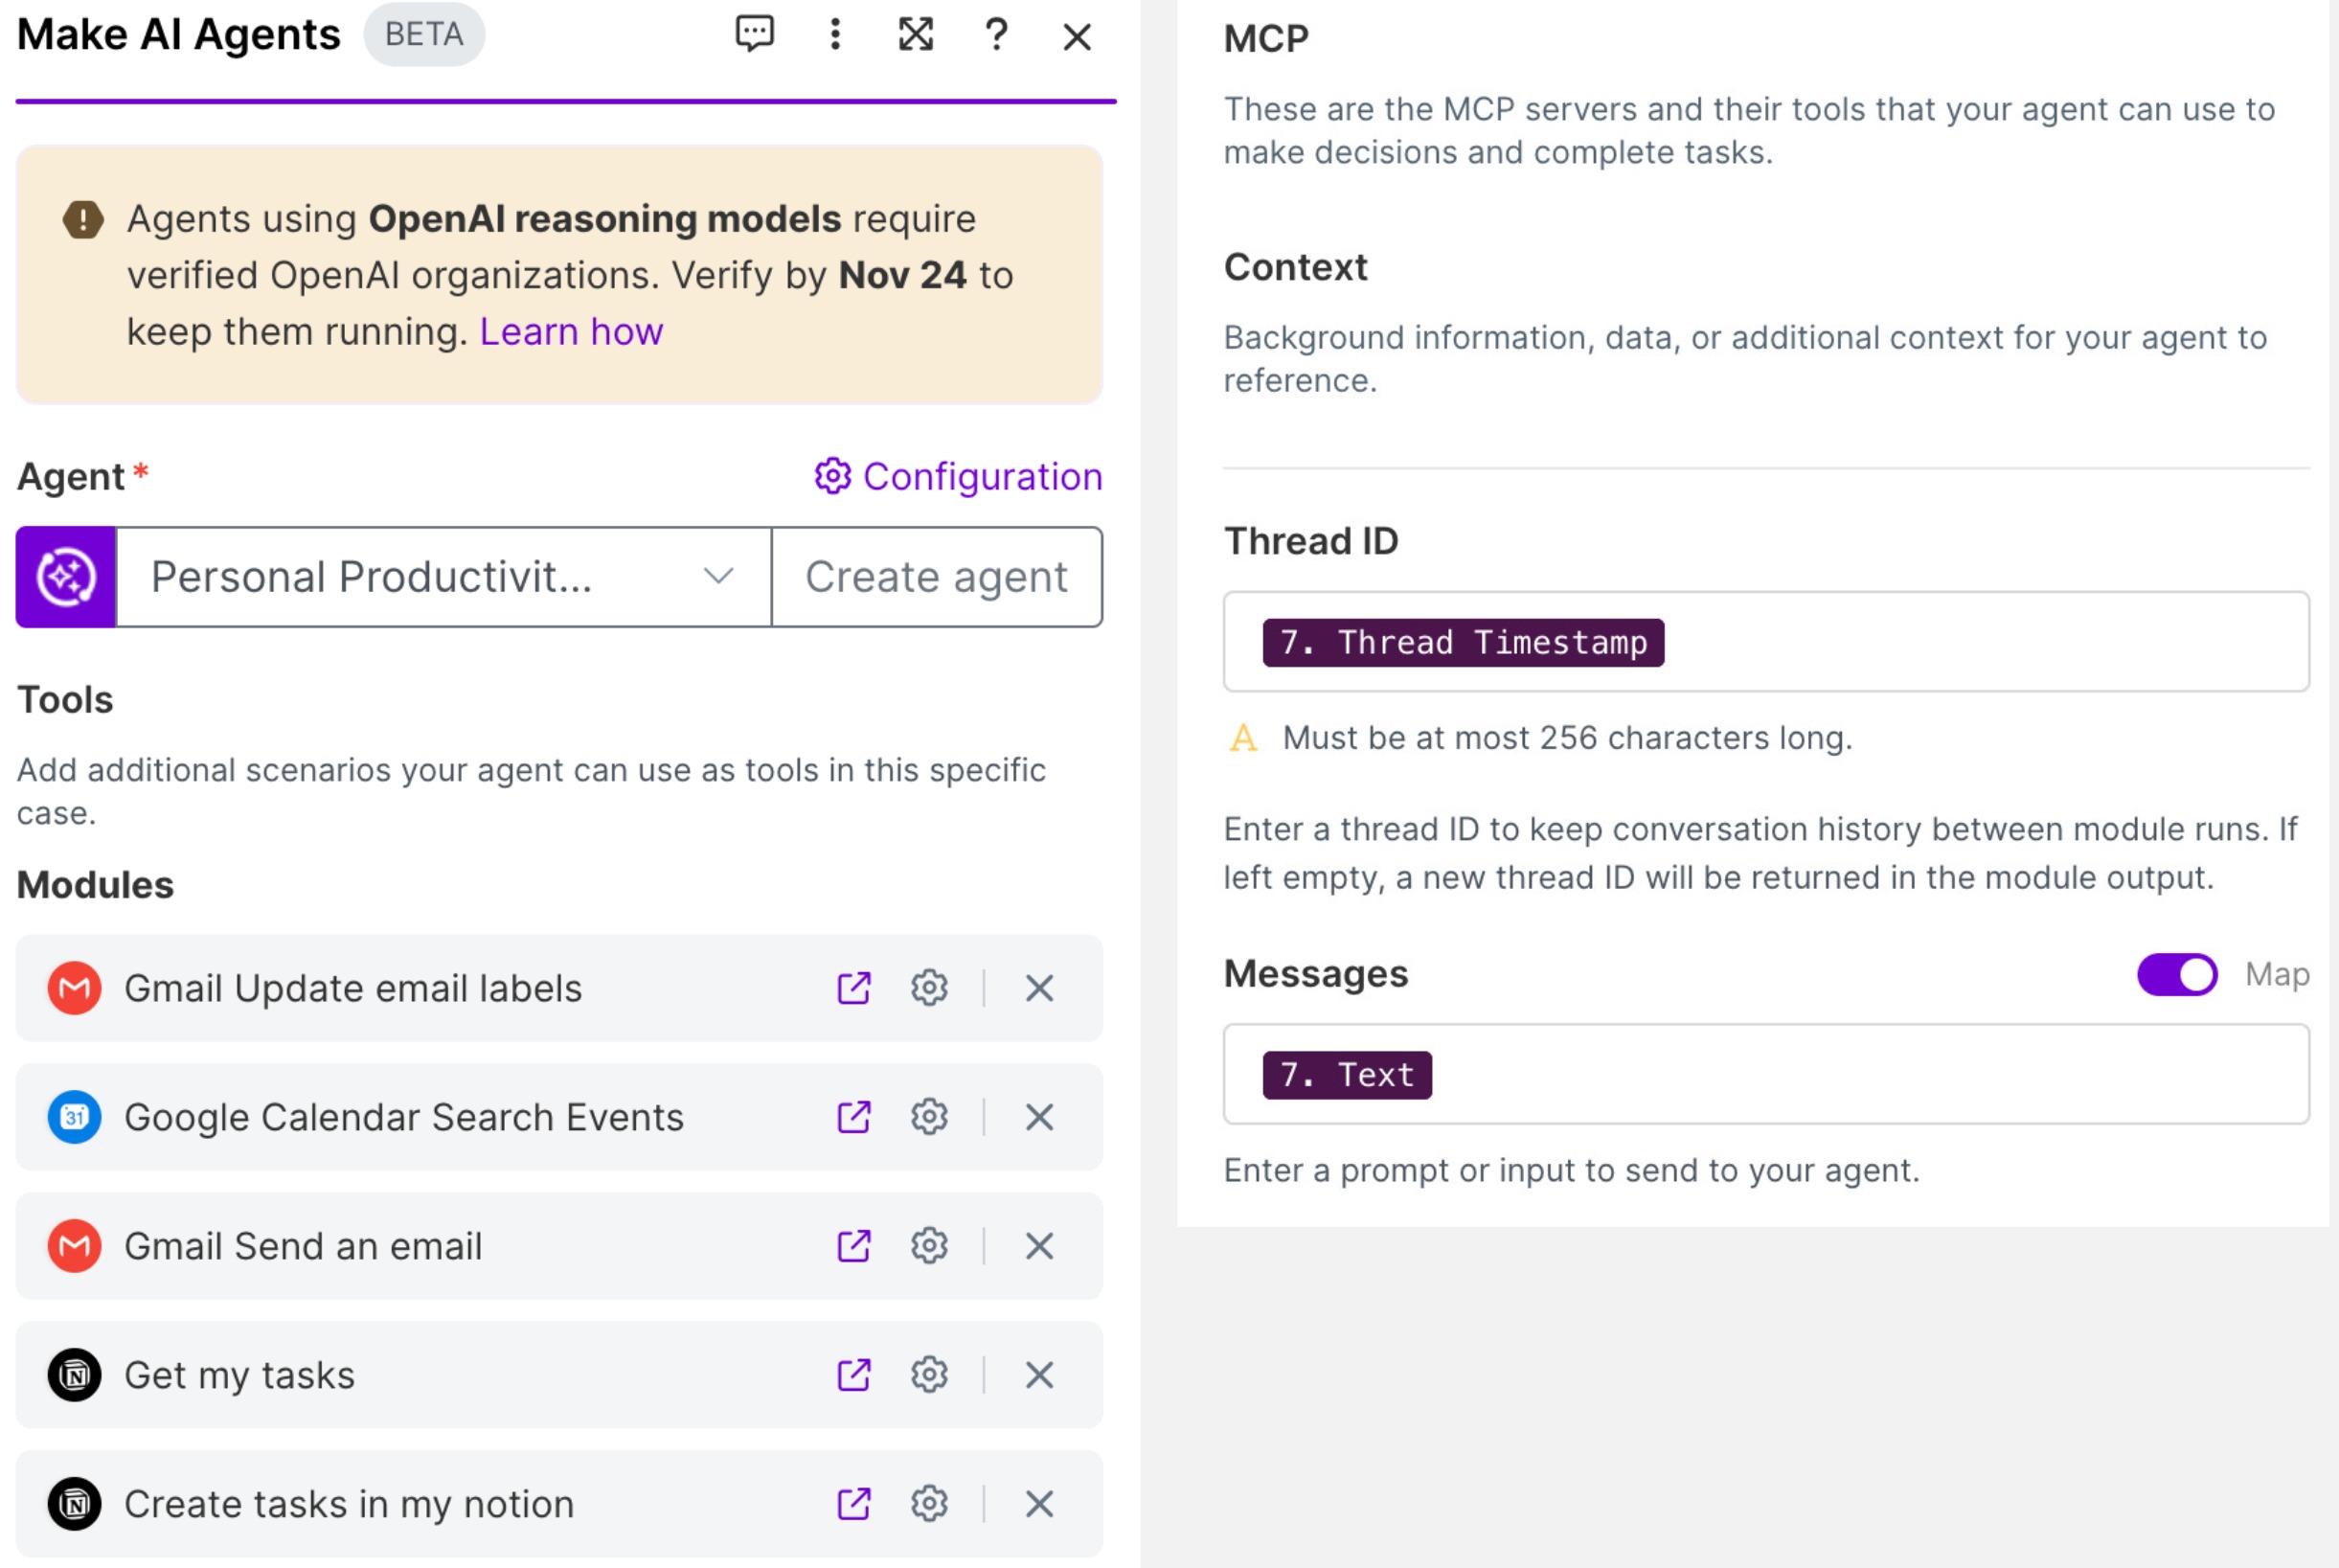2339x1568 pixels.
Task: Click the Notion icon beside Get my tasks
Action: pos(75,1375)
